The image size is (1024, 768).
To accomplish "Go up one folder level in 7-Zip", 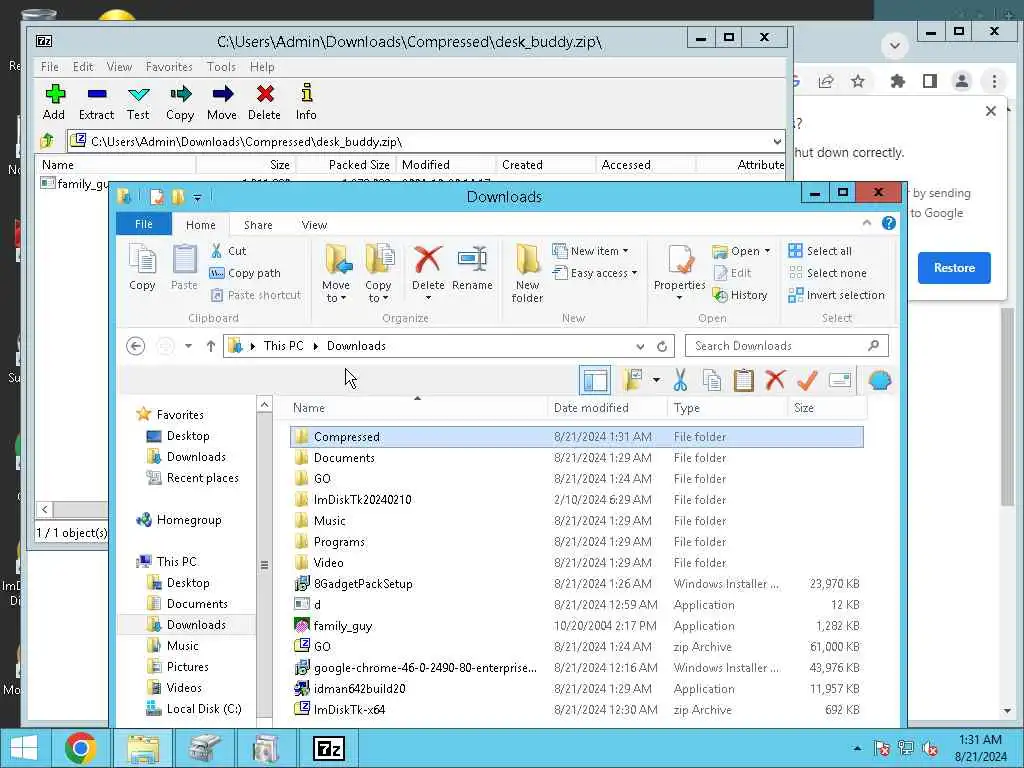I will (47, 141).
